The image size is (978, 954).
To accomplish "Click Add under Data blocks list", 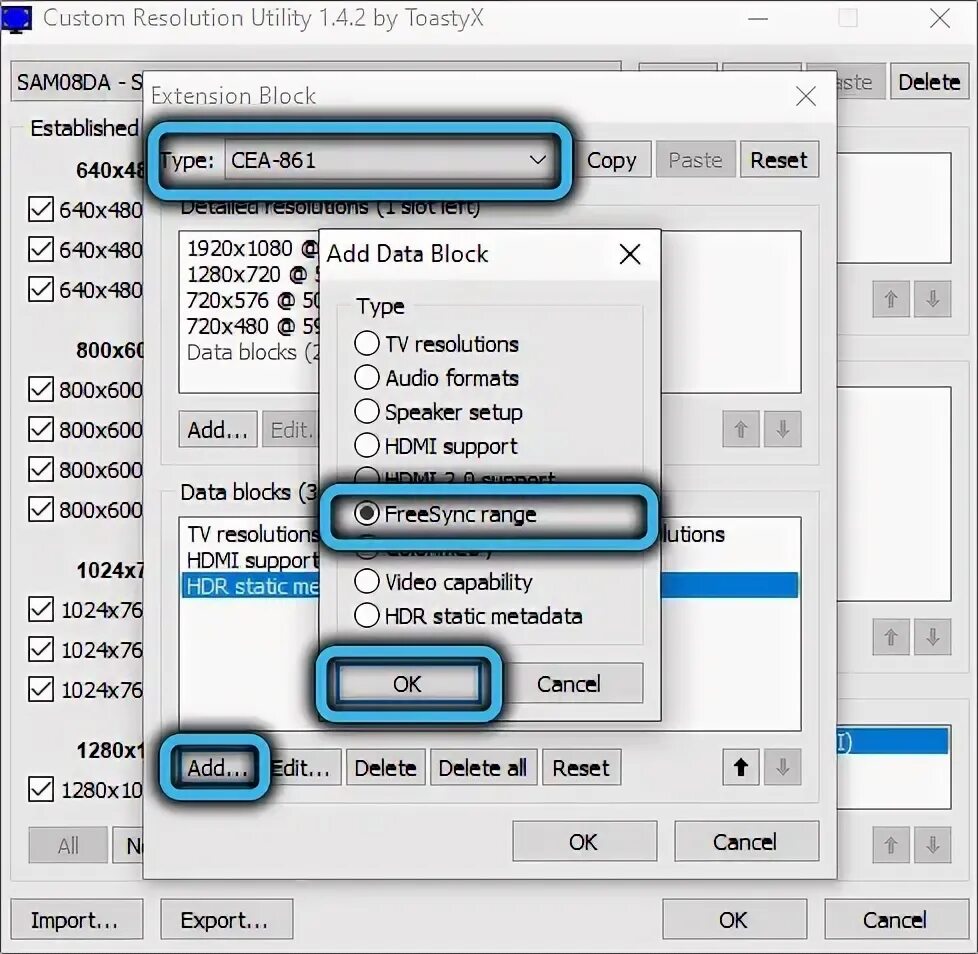I will tap(218, 768).
